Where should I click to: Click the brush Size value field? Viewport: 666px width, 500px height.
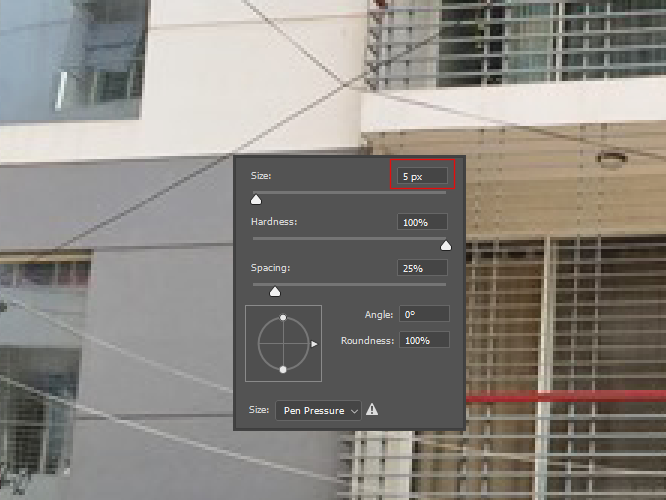tap(422, 176)
